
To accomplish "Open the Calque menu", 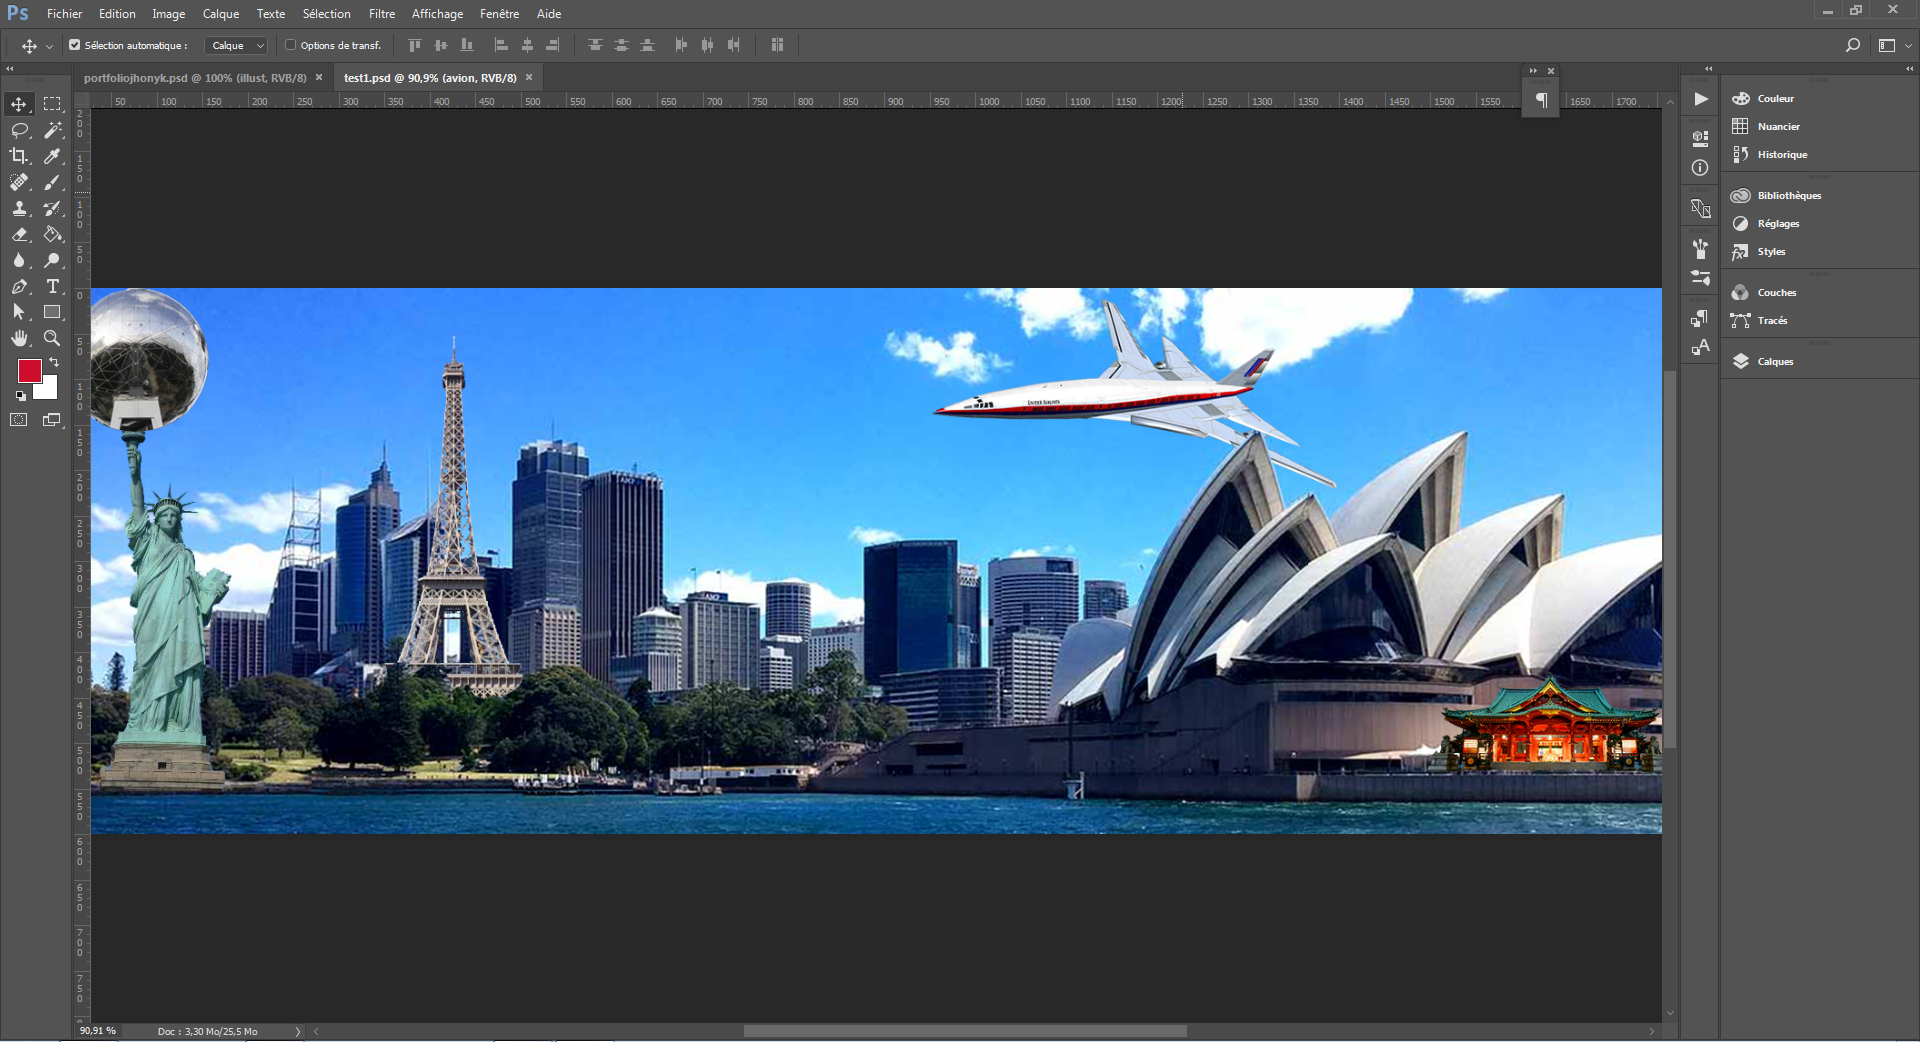I will coord(220,14).
